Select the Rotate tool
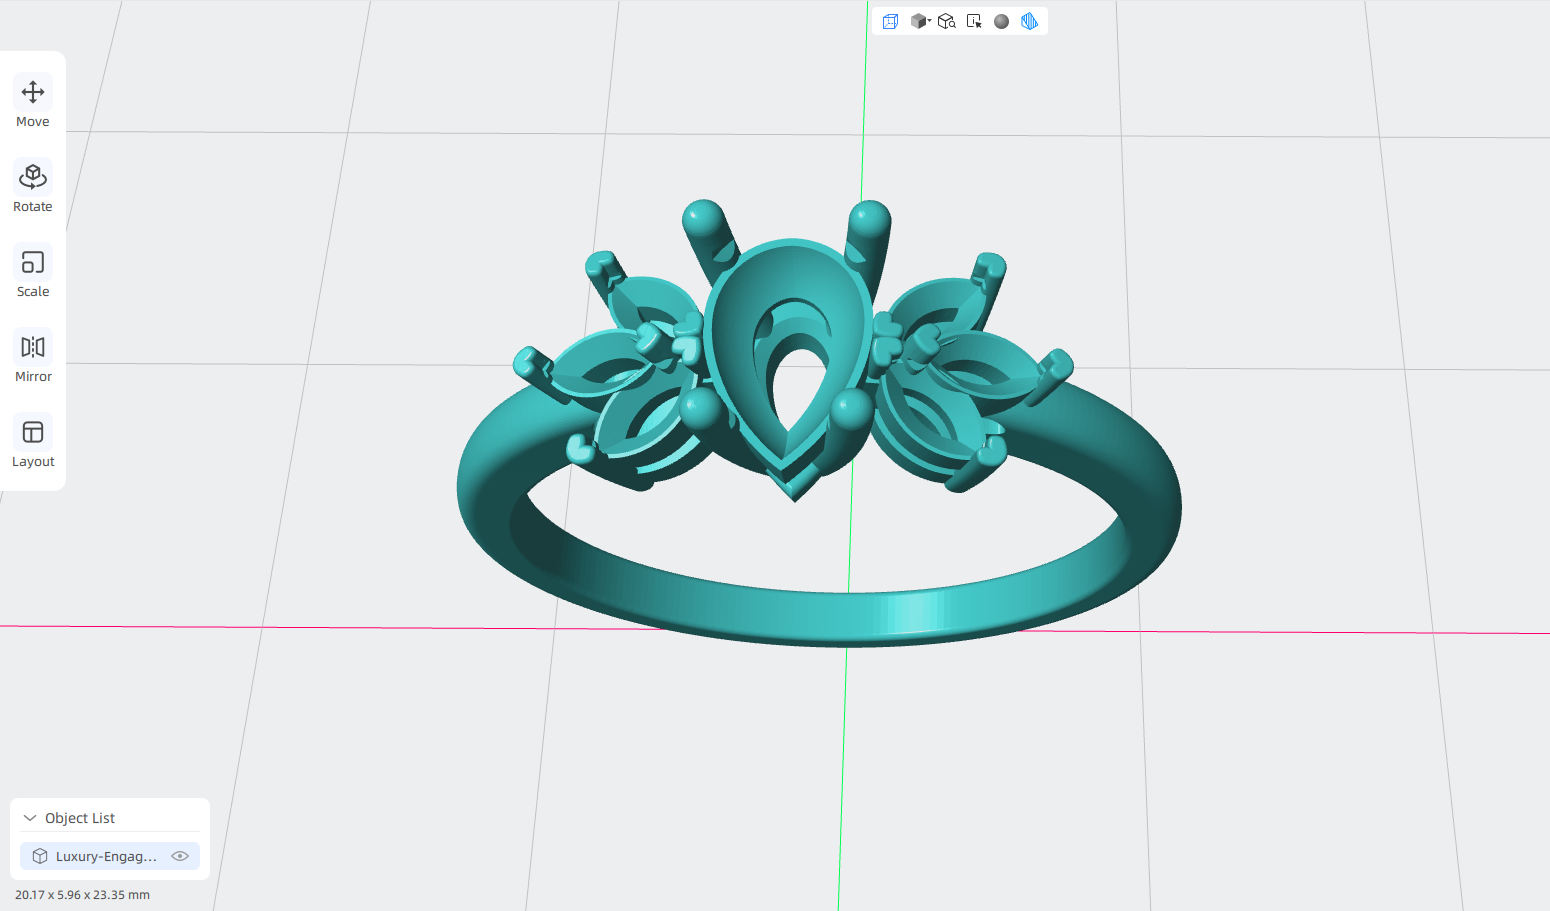This screenshot has height=911, width=1550. (x=33, y=187)
